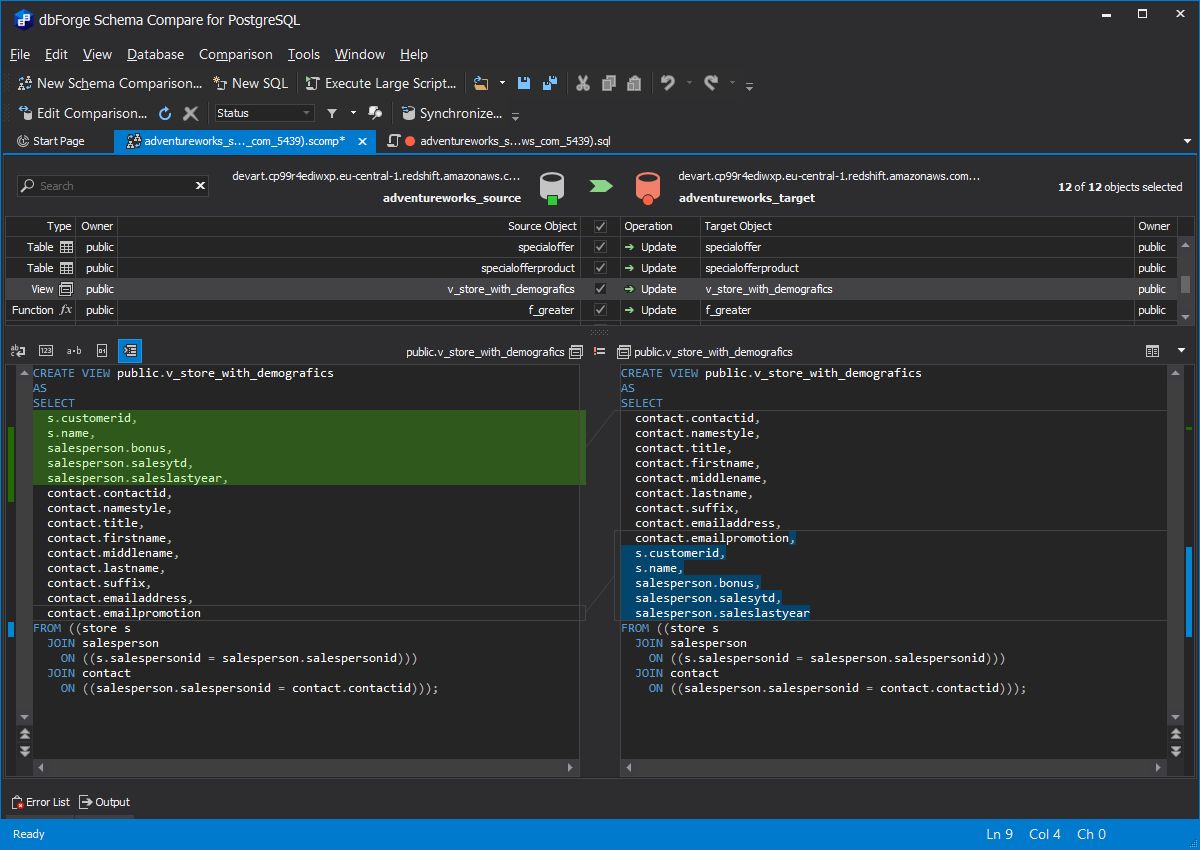Open the save button dropdown arrow
The image size is (1200, 850).
(x=503, y=83)
